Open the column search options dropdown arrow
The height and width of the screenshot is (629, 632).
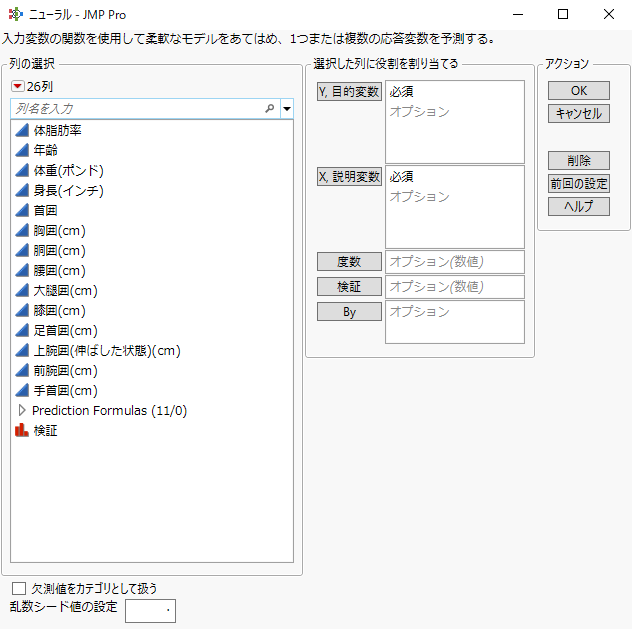[287, 109]
